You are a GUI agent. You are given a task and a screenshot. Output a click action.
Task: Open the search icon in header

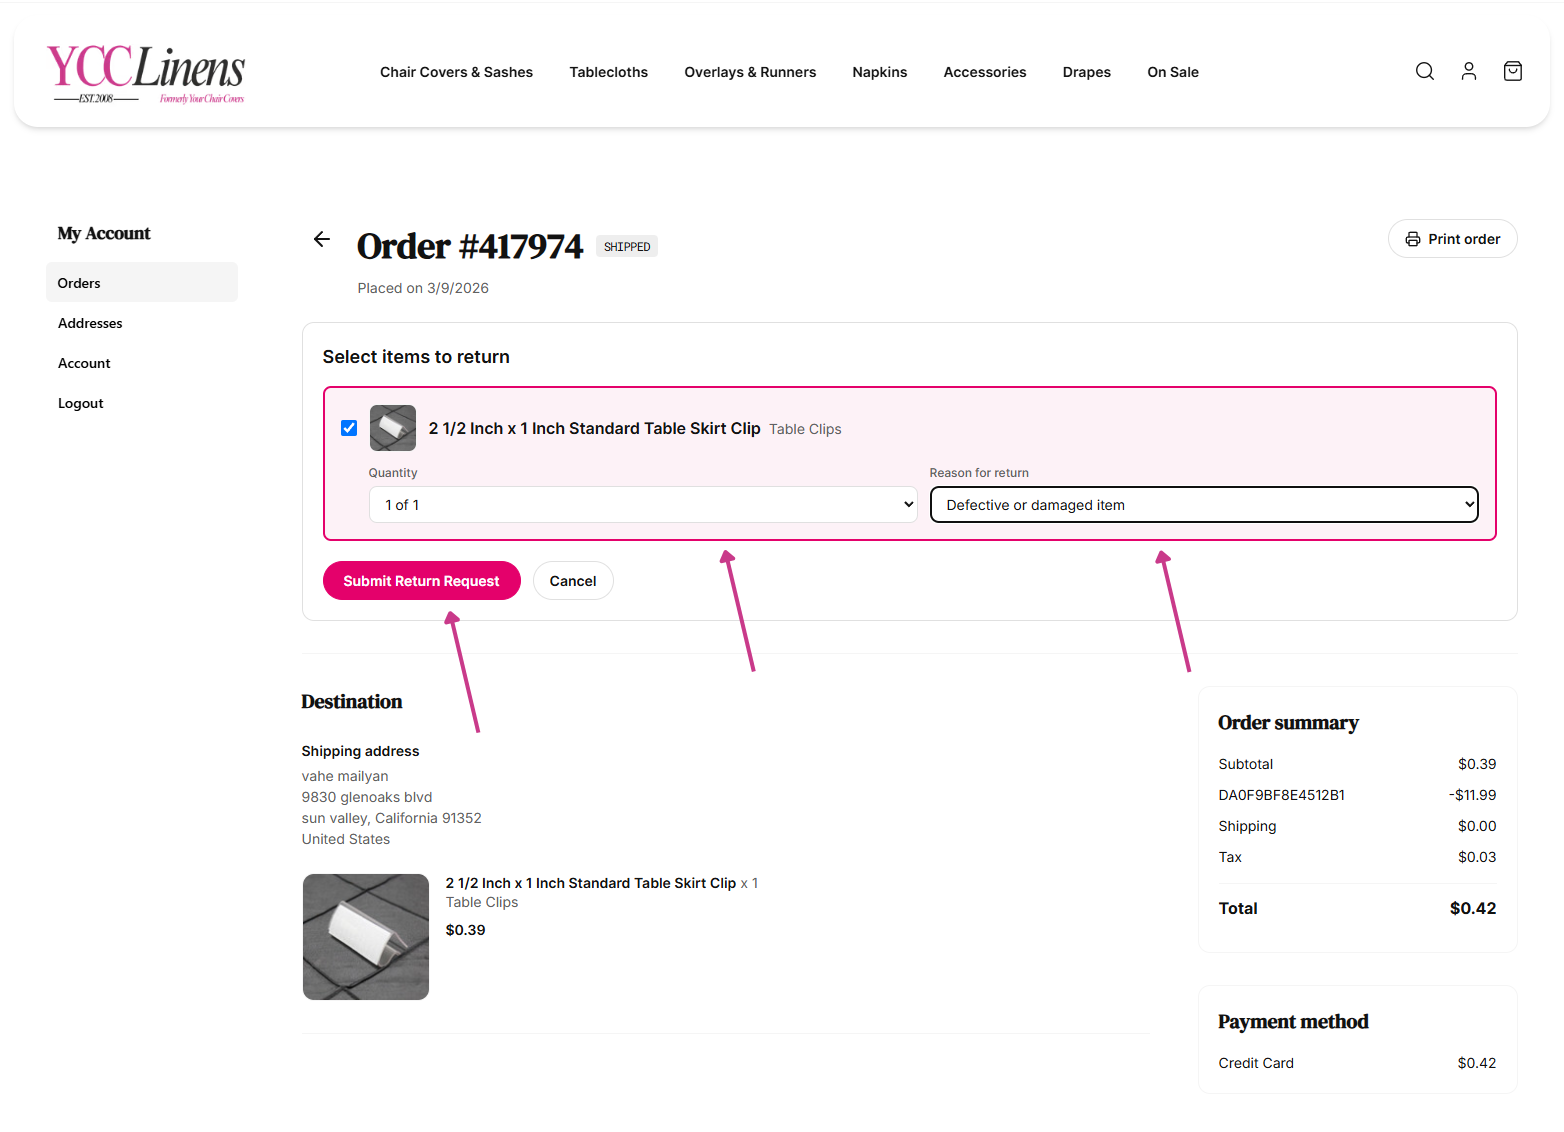click(x=1425, y=71)
